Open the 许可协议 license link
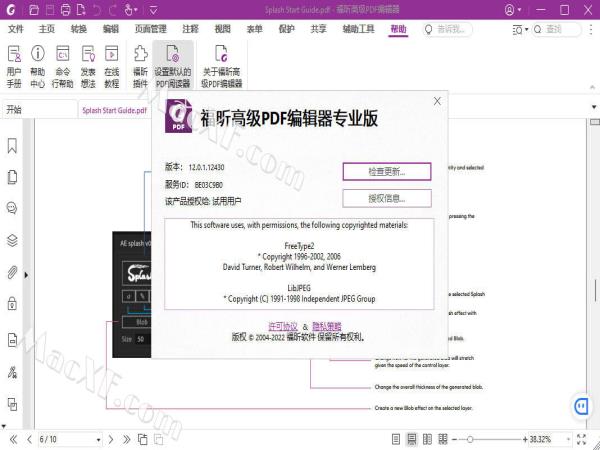 point(283,326)
